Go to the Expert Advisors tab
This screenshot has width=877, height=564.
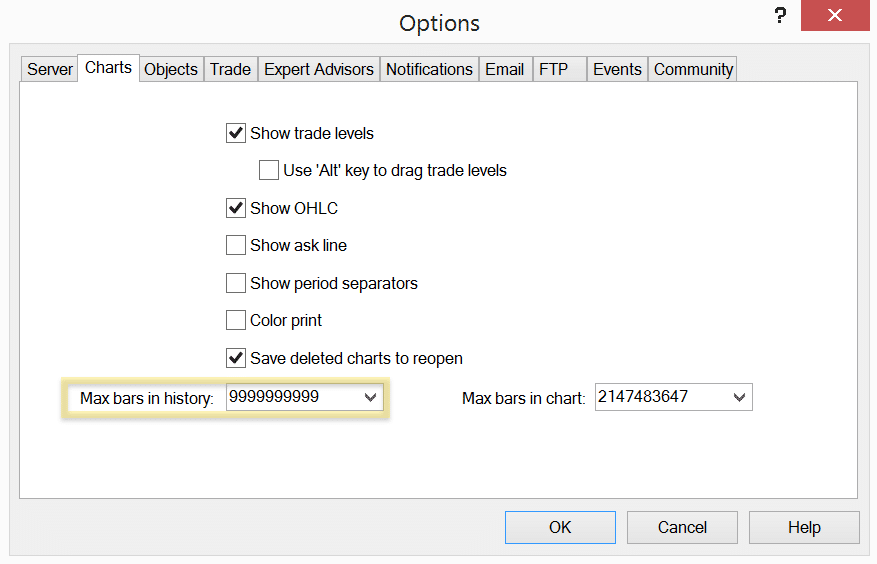319,69
